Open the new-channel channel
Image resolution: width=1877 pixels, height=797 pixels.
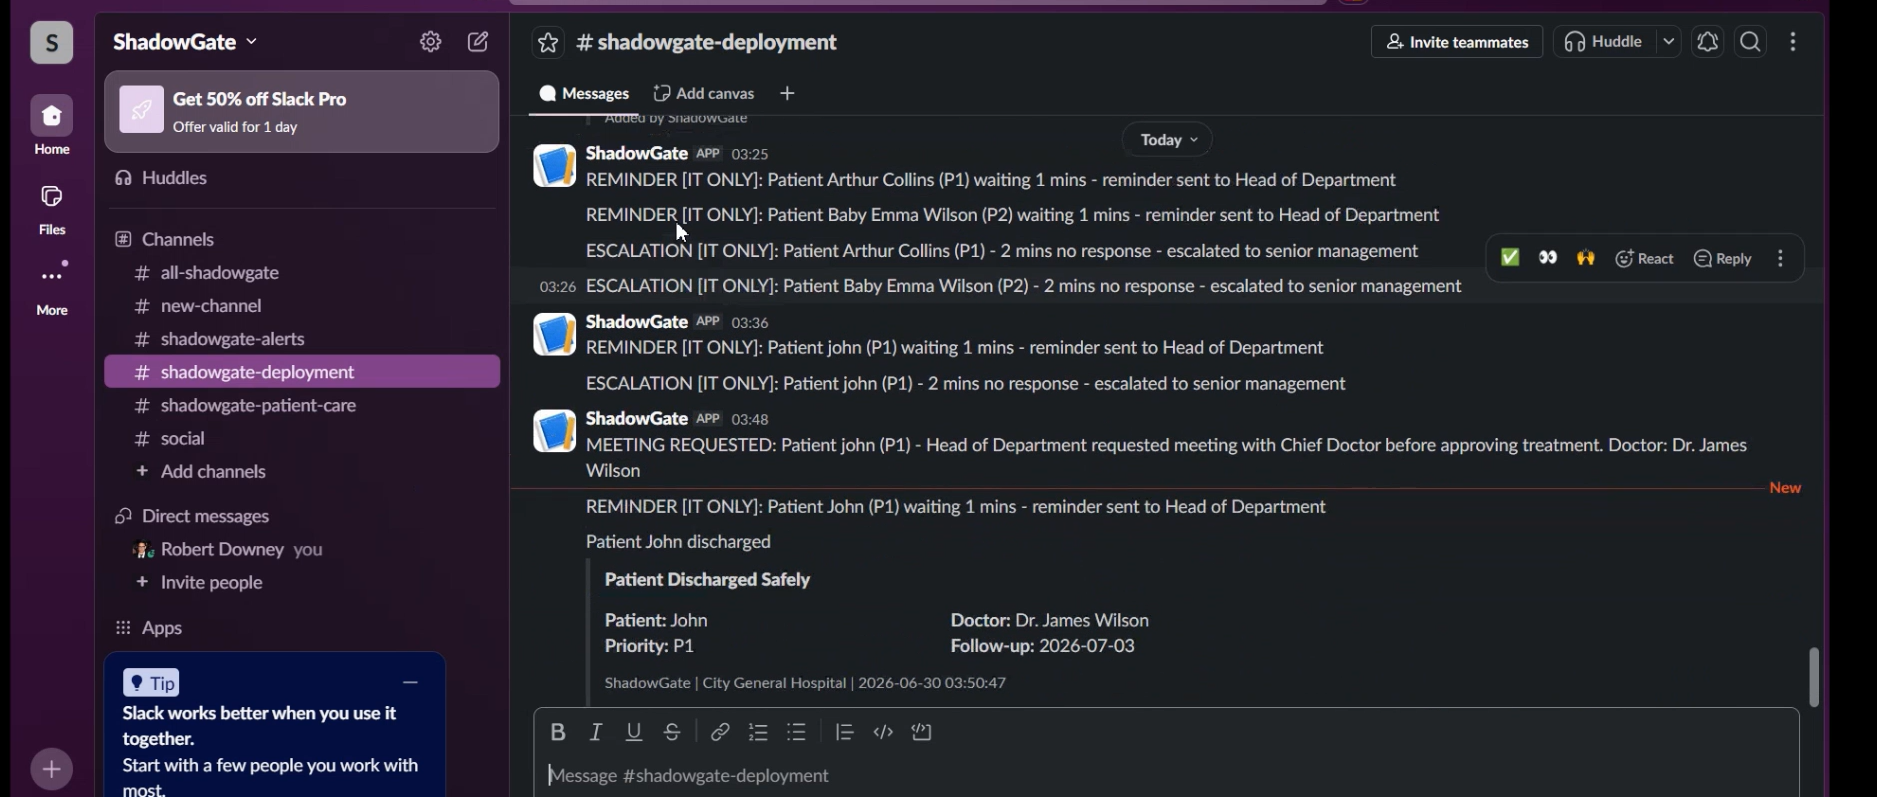302,306
